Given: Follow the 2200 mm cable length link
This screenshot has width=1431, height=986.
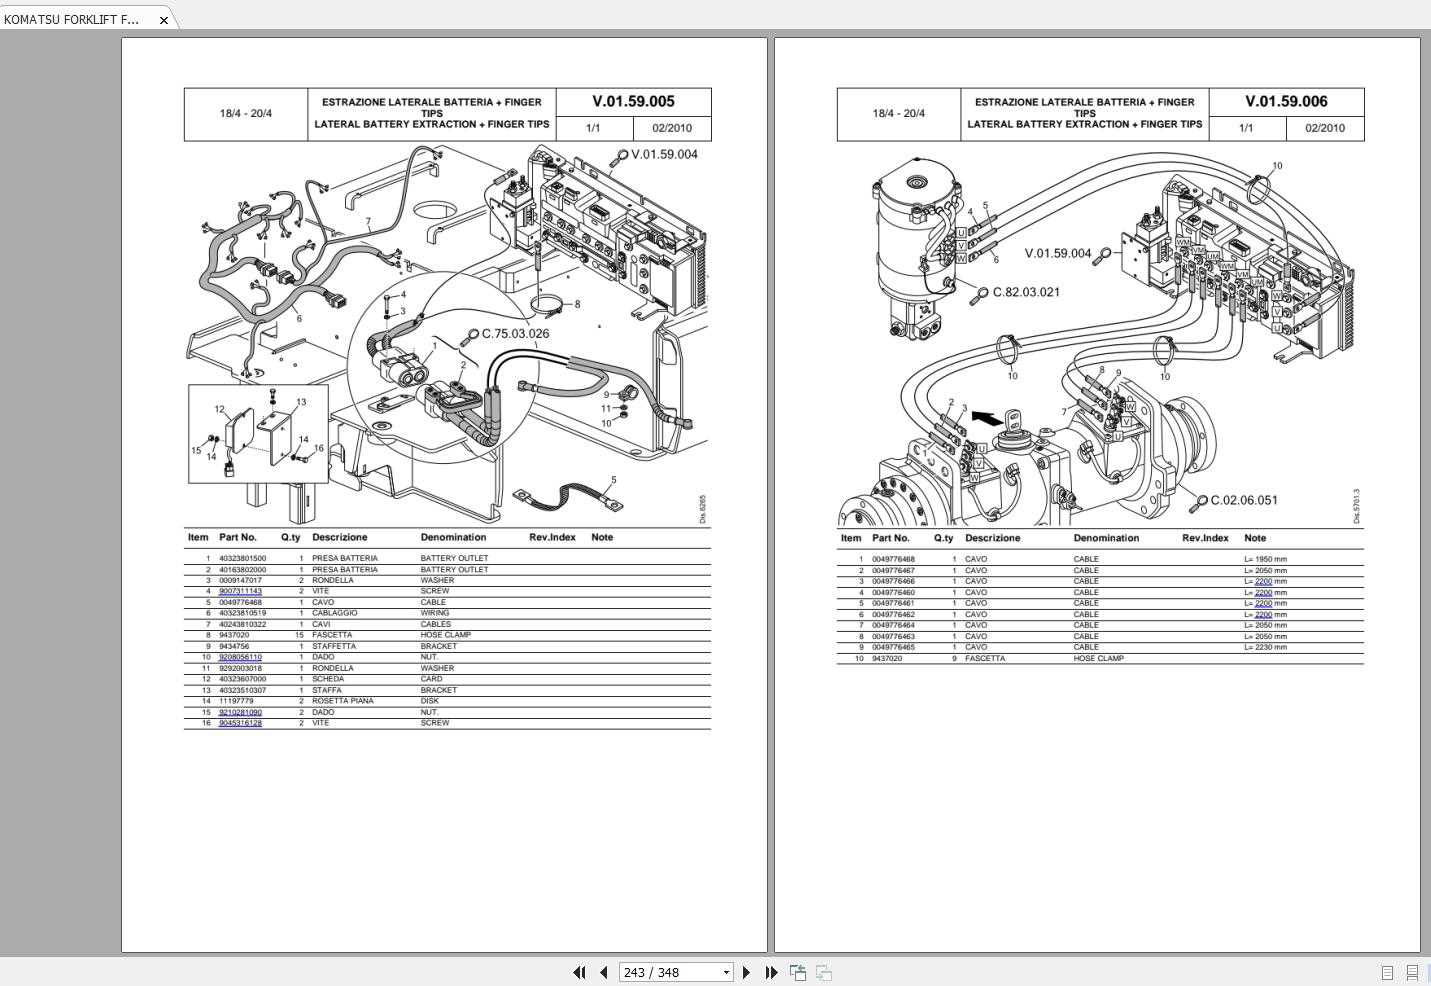Looking at the screenshot, I should (x=1262, y=581).
